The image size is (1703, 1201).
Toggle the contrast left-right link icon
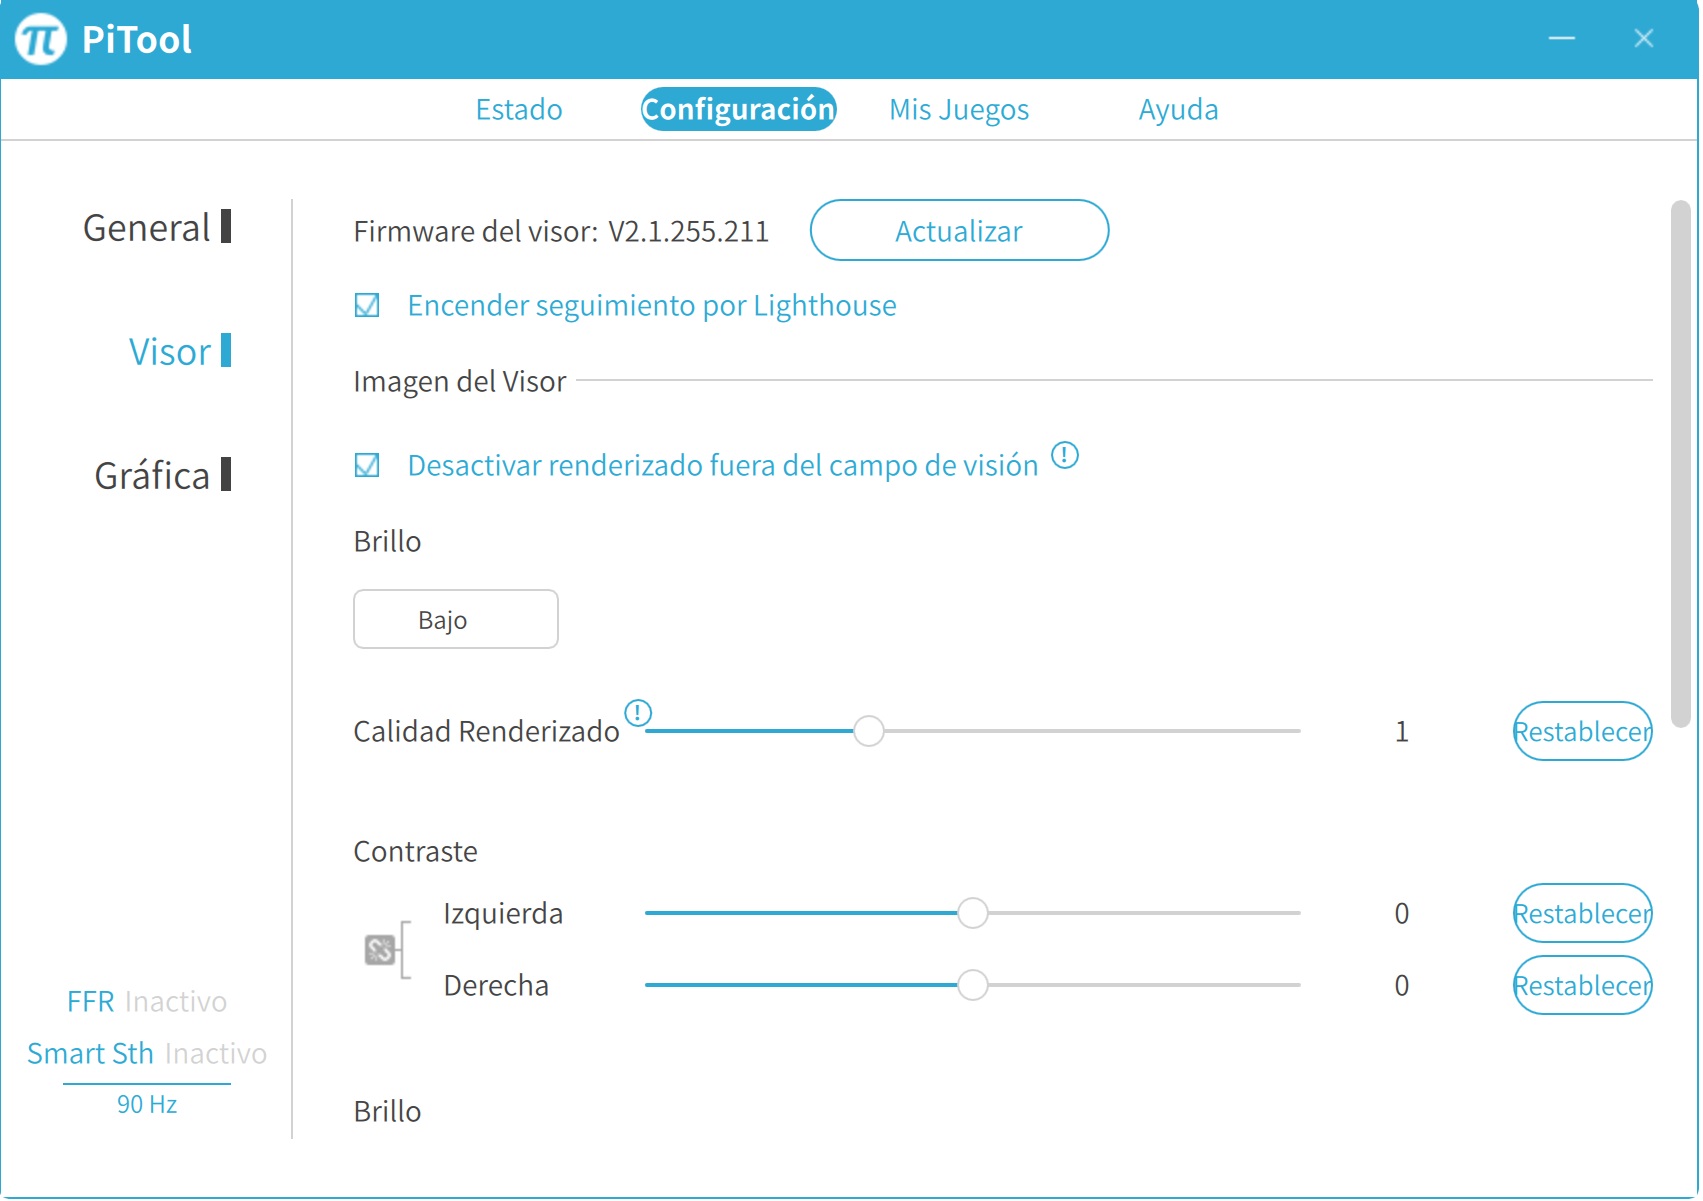tap(380, 949)
